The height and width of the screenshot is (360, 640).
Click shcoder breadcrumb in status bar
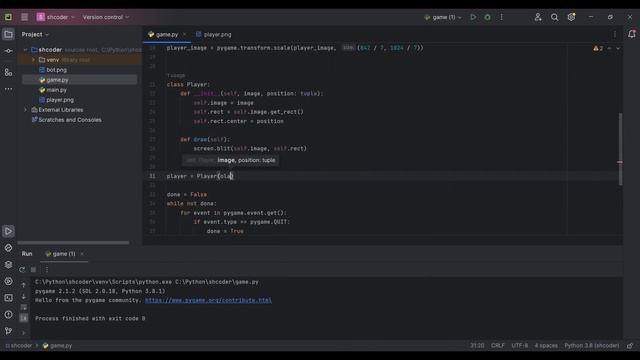click(x=19, y=346)
